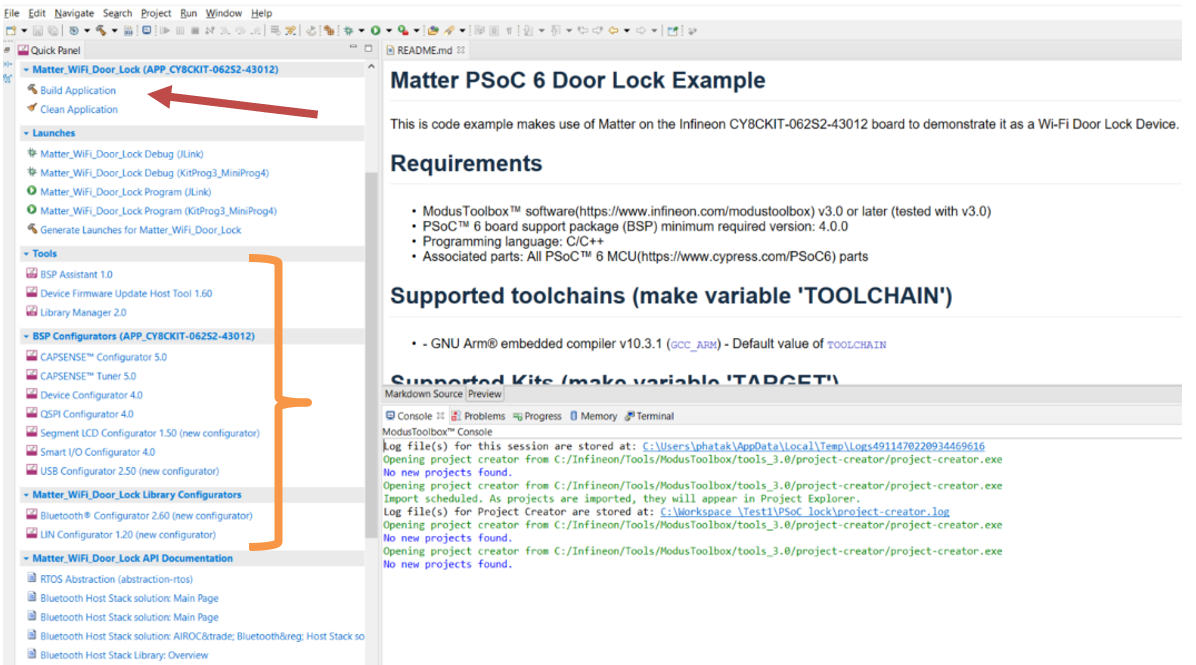
Task: Click the CAPSENSE Tuner 5.0 icon
Action: coord(32,374)
